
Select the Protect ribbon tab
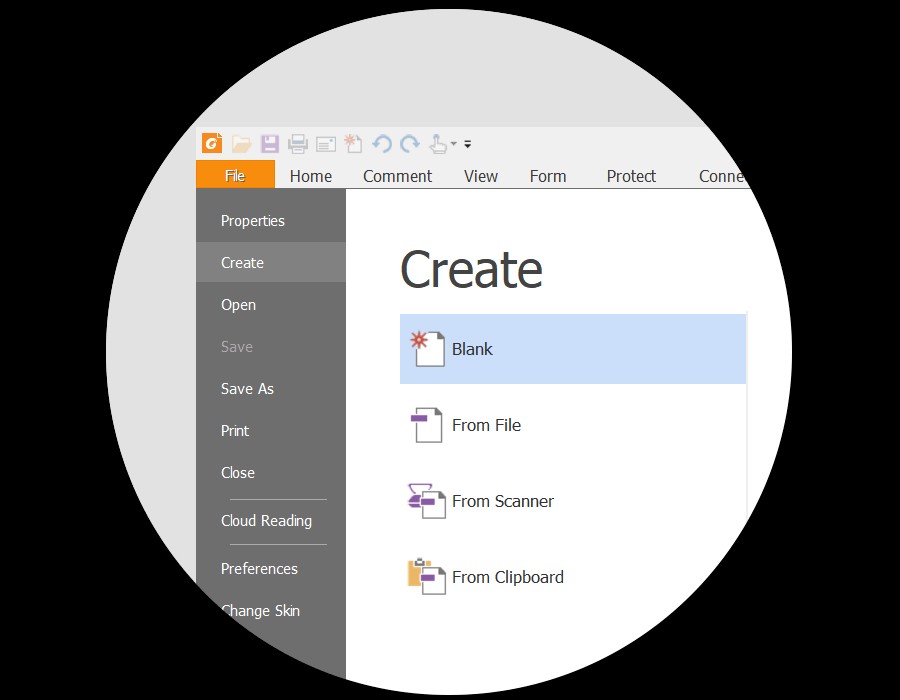tap(631, 176)
